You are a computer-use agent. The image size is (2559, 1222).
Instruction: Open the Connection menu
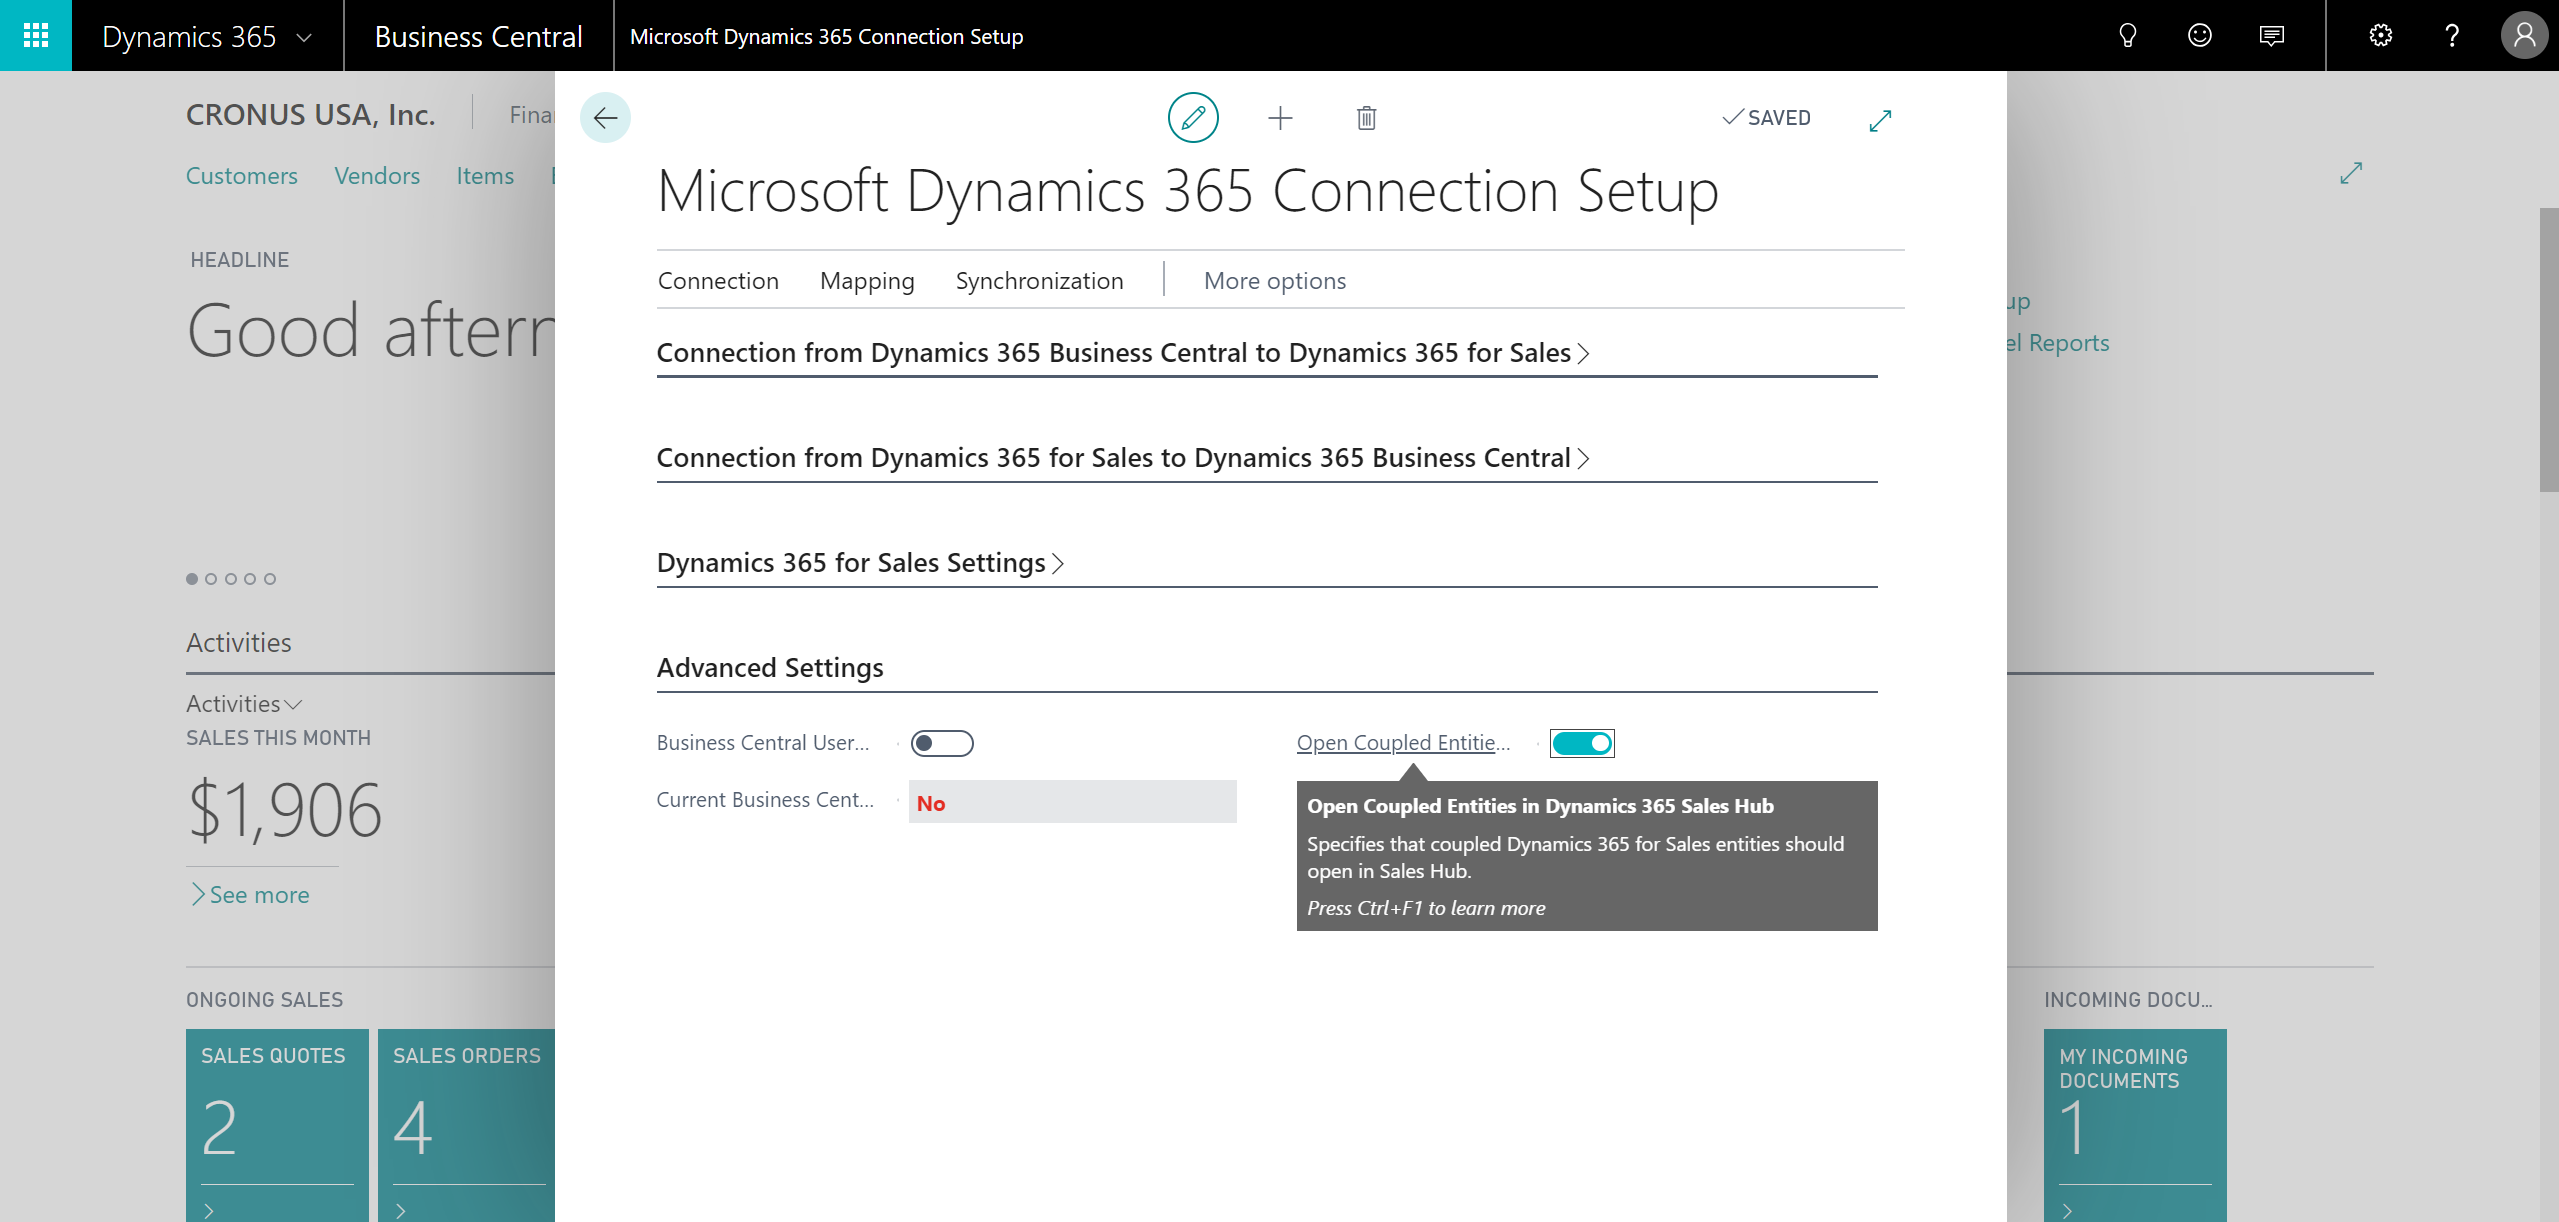click(x=718, y=281)
